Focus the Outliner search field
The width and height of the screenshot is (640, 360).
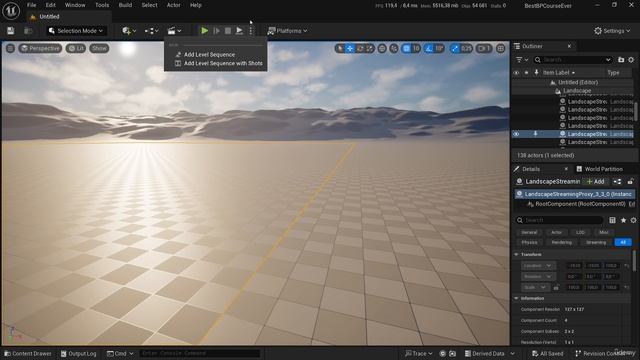point(573,60)
